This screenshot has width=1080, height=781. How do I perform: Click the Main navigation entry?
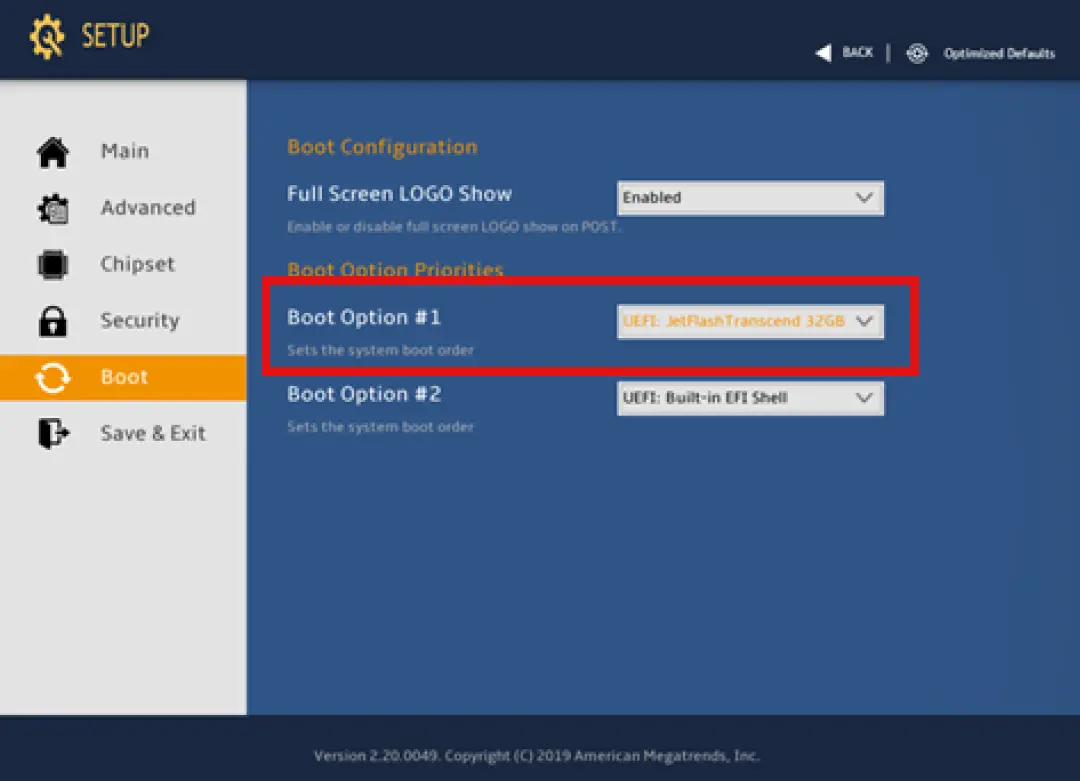pos(124,151)
